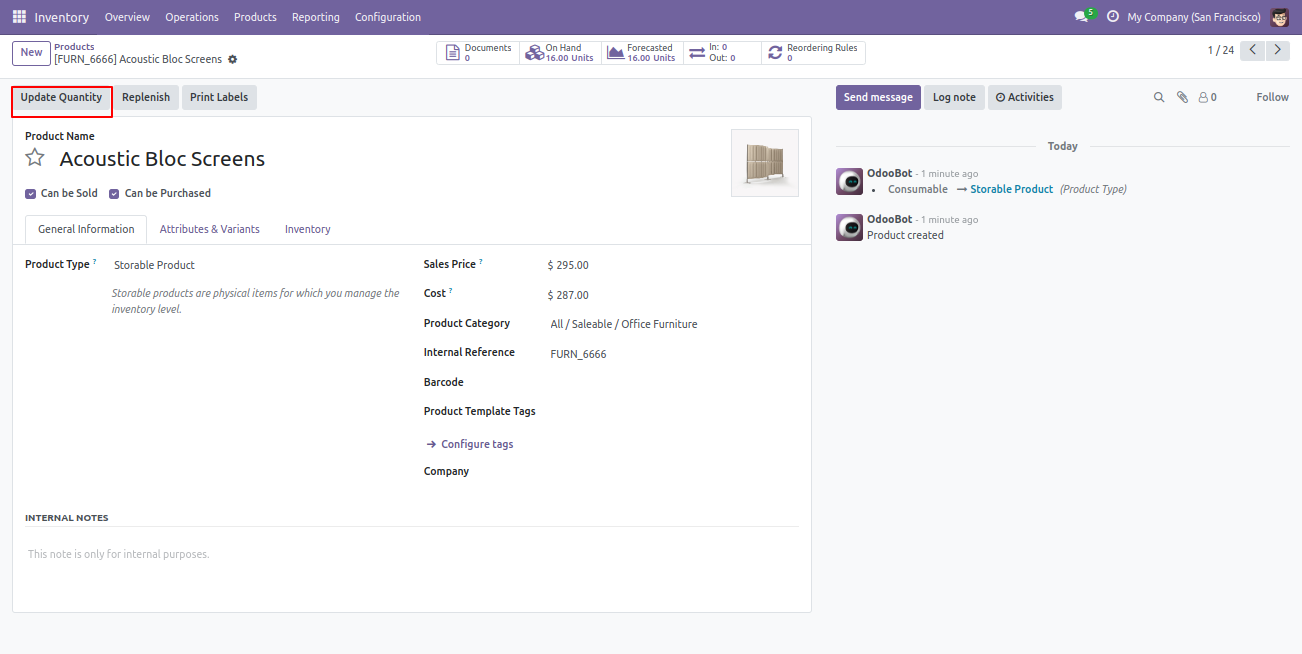Screen dimensions: 1302x654
Task: Open the Company dropdown field
Action: click(x=673, y=471)
